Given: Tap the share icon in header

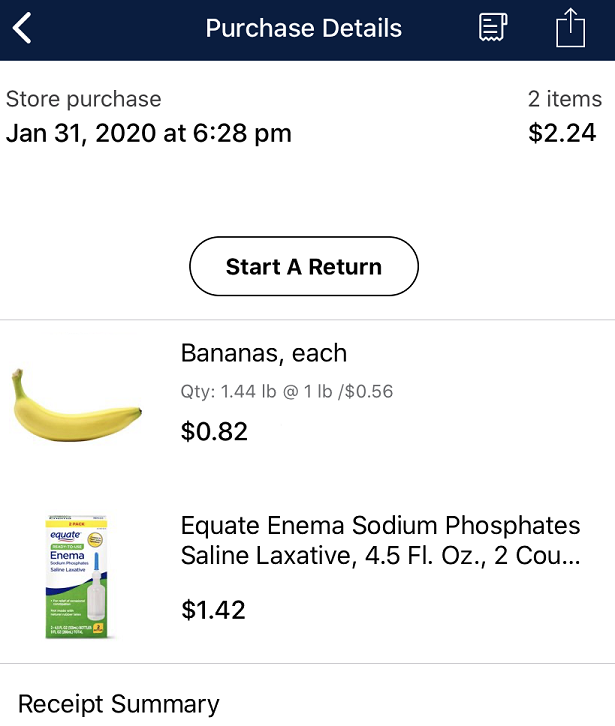Looking at the screenshot, I should 571,27.
